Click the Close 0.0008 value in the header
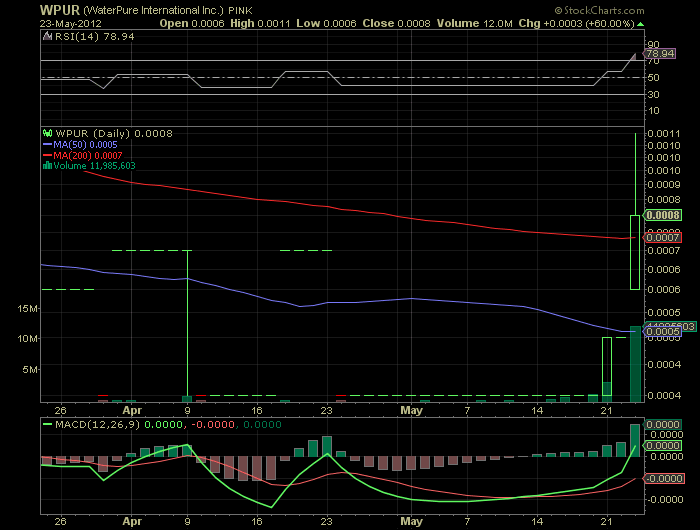This screenshot has width=700, height=530. (x=396, y=24)
